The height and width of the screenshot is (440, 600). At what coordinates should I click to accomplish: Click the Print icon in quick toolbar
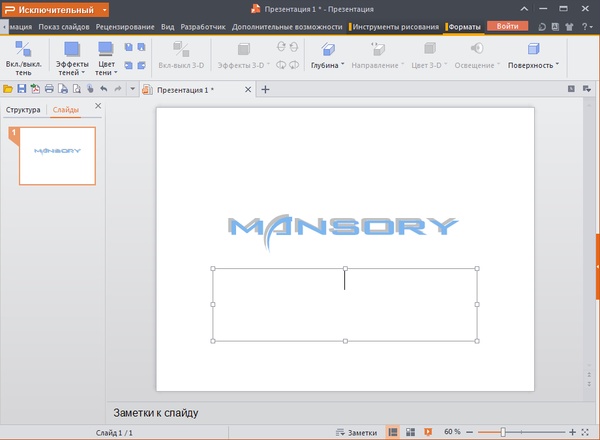coord(48,89)
